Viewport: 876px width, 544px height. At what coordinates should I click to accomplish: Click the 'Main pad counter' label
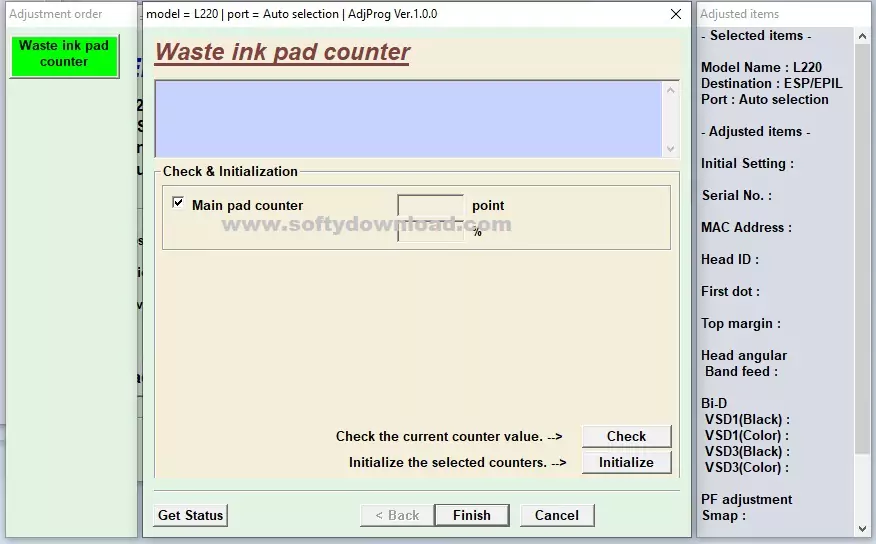point(247,206)
